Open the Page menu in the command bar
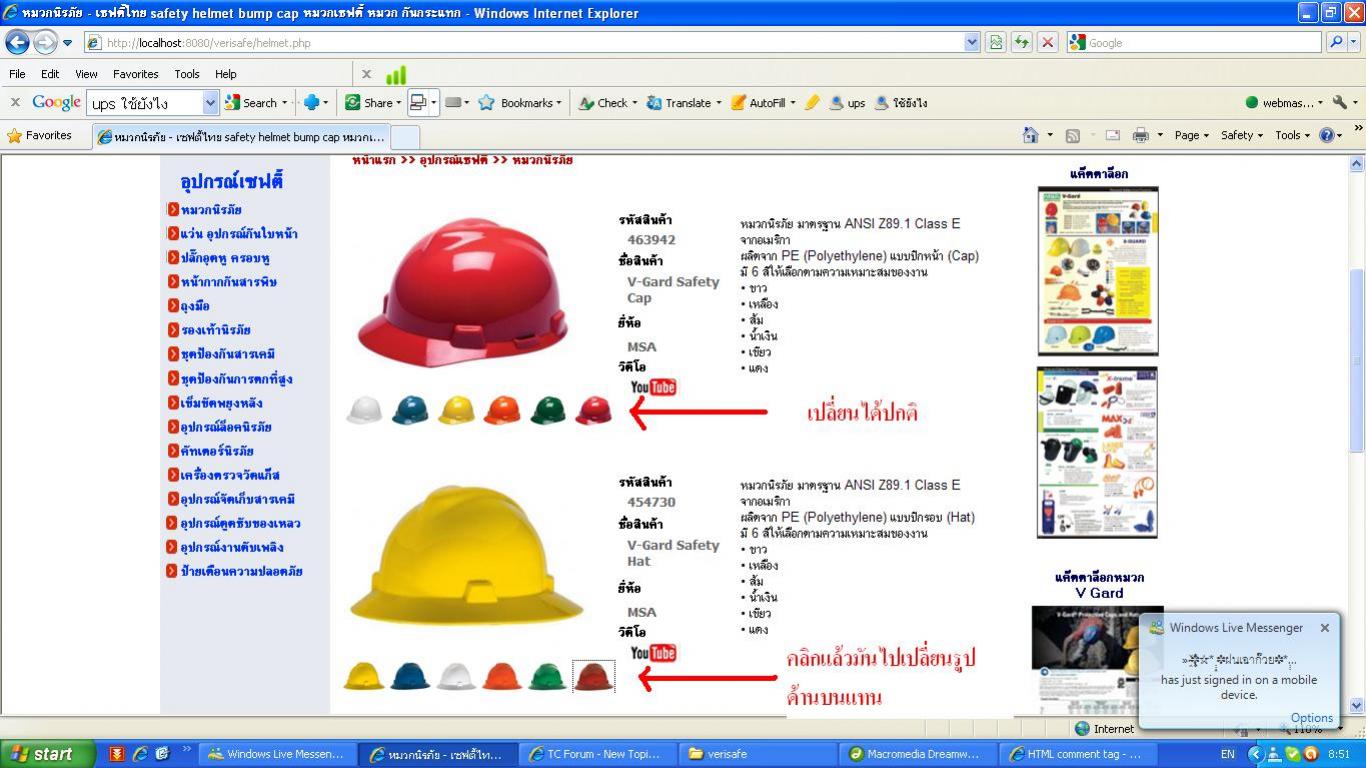The image size is (1366, 768). pyautogui.click(x=1191, y=135)
